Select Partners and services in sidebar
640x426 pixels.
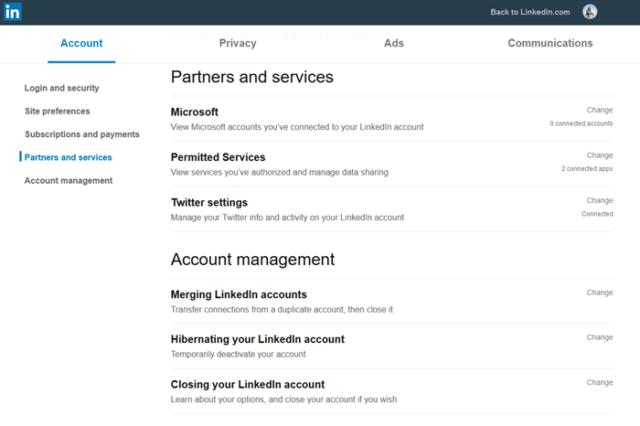68,157
